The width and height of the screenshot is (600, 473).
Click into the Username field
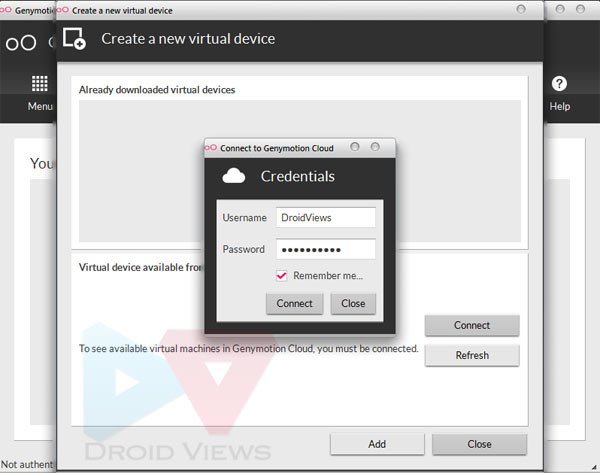click(326, 218)
